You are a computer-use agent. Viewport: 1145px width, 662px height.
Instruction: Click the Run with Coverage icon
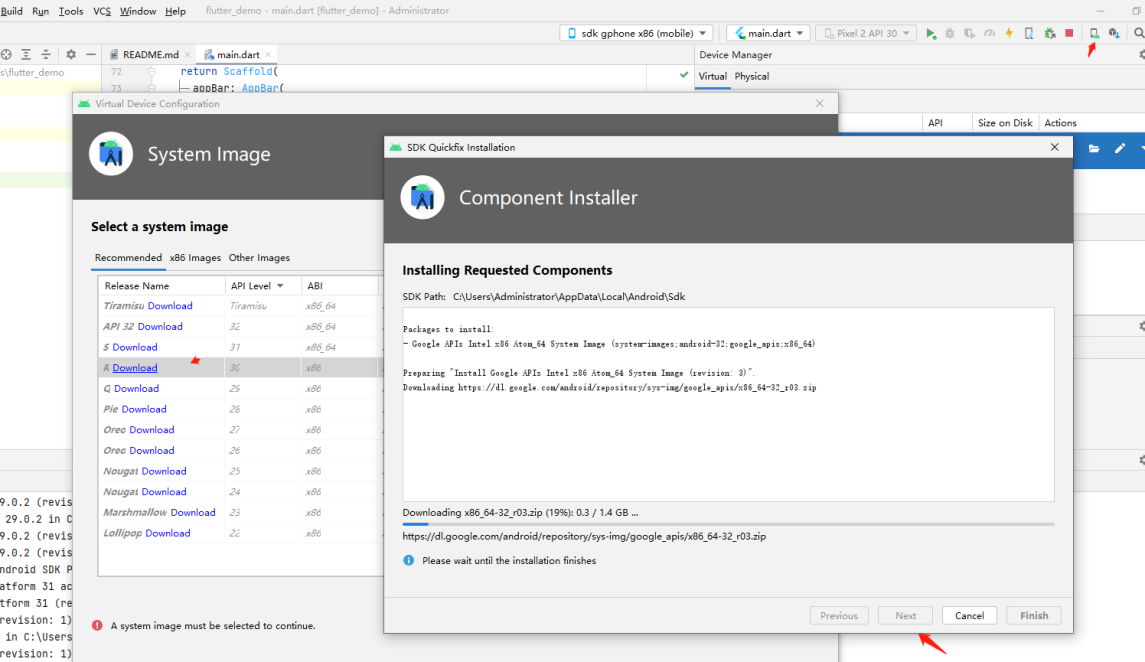tap(970, 34)
